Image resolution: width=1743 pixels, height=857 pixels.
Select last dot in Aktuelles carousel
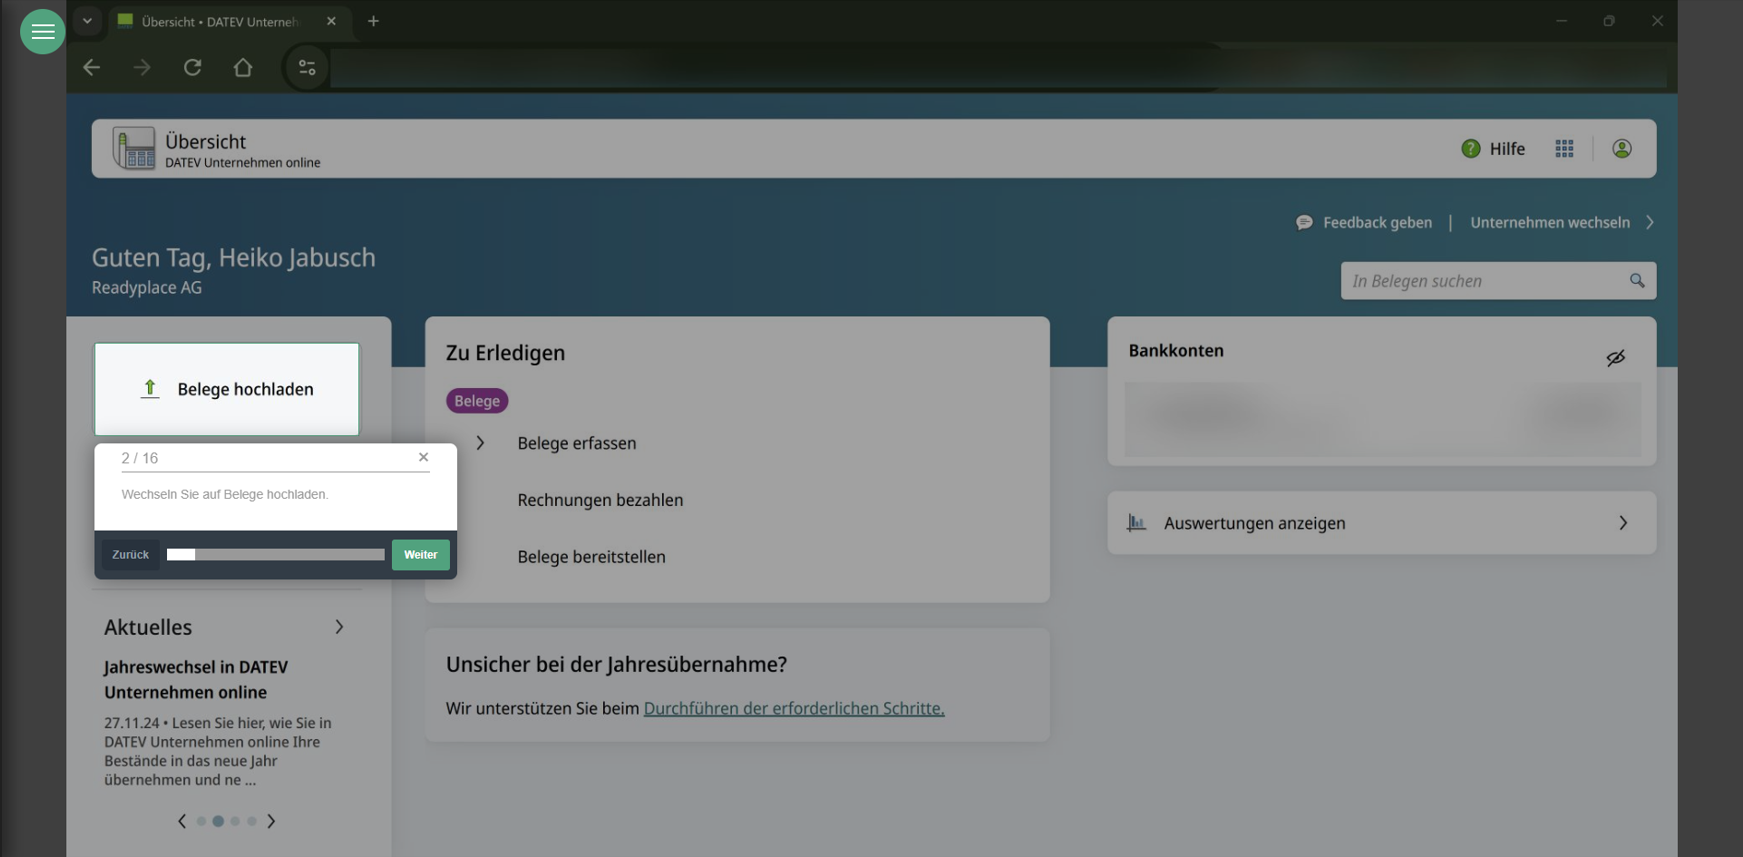pyautogui.click(x=252, y=821)
